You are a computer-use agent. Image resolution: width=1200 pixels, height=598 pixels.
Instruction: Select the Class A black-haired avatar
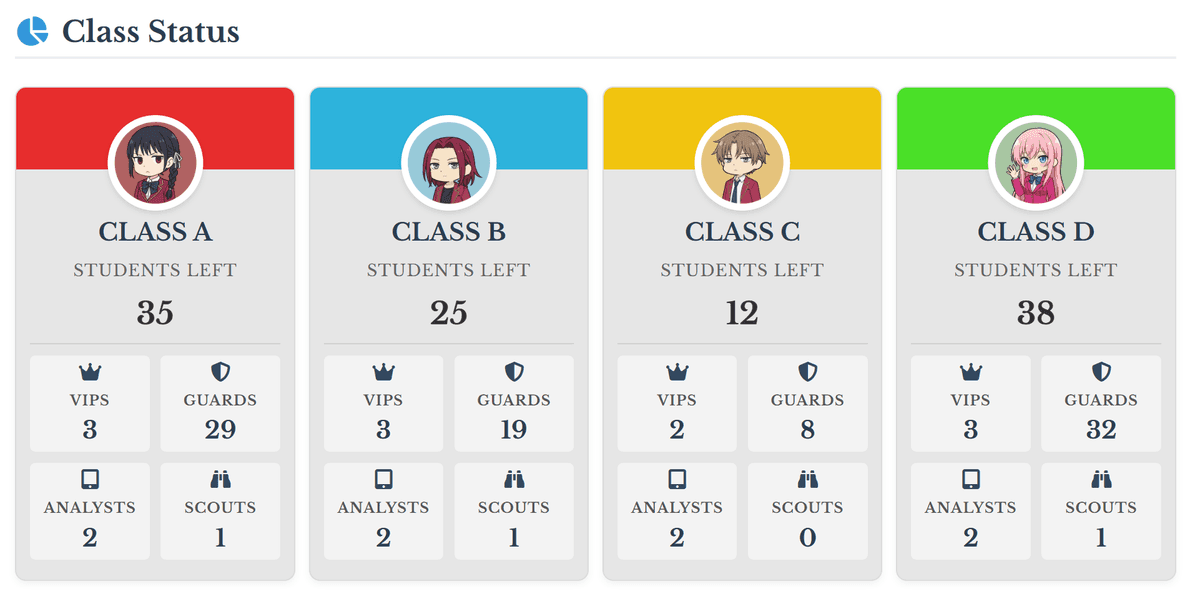coord(155,162)
